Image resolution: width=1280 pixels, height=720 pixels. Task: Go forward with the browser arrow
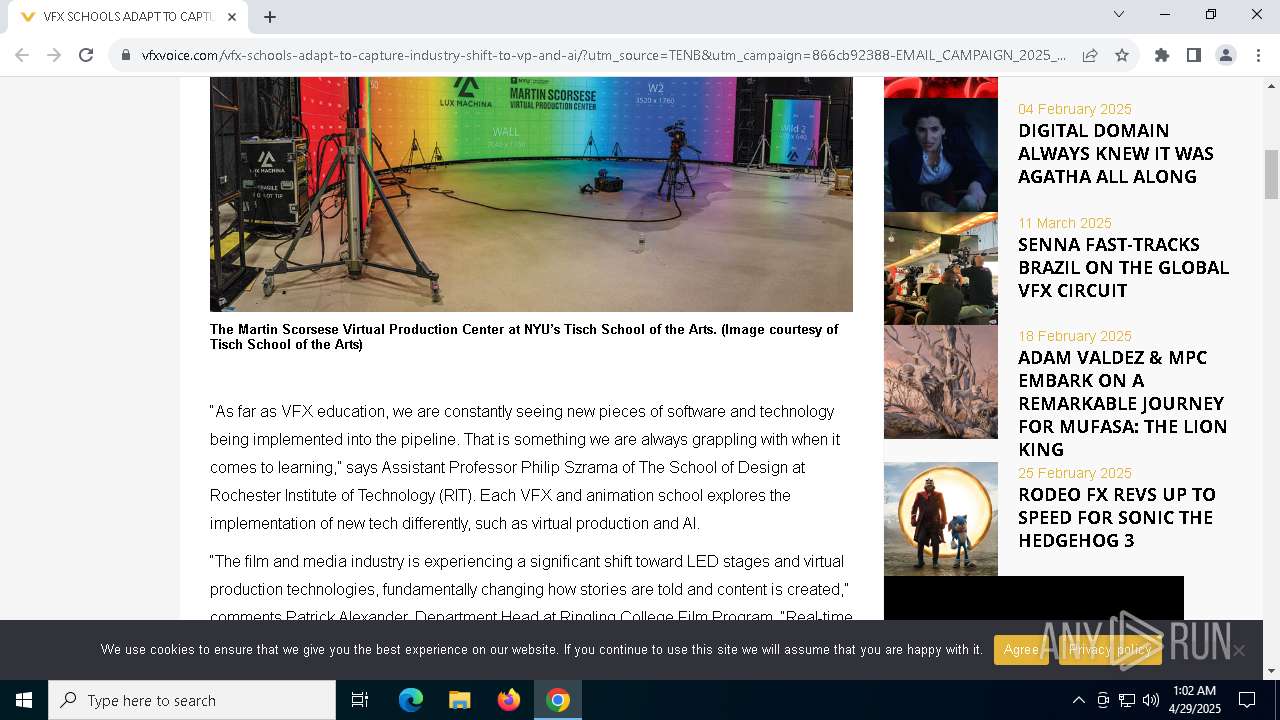[54, 55]
